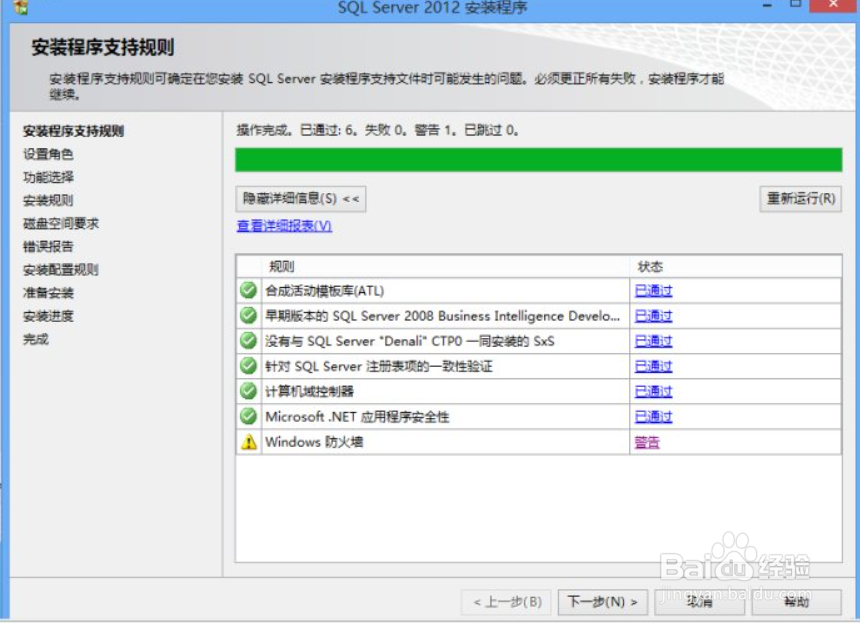Select the 针对 SQL Server 注册表项的一致性验证 text
This screenshot has width=860, height=624.
[x=379, y=366]
